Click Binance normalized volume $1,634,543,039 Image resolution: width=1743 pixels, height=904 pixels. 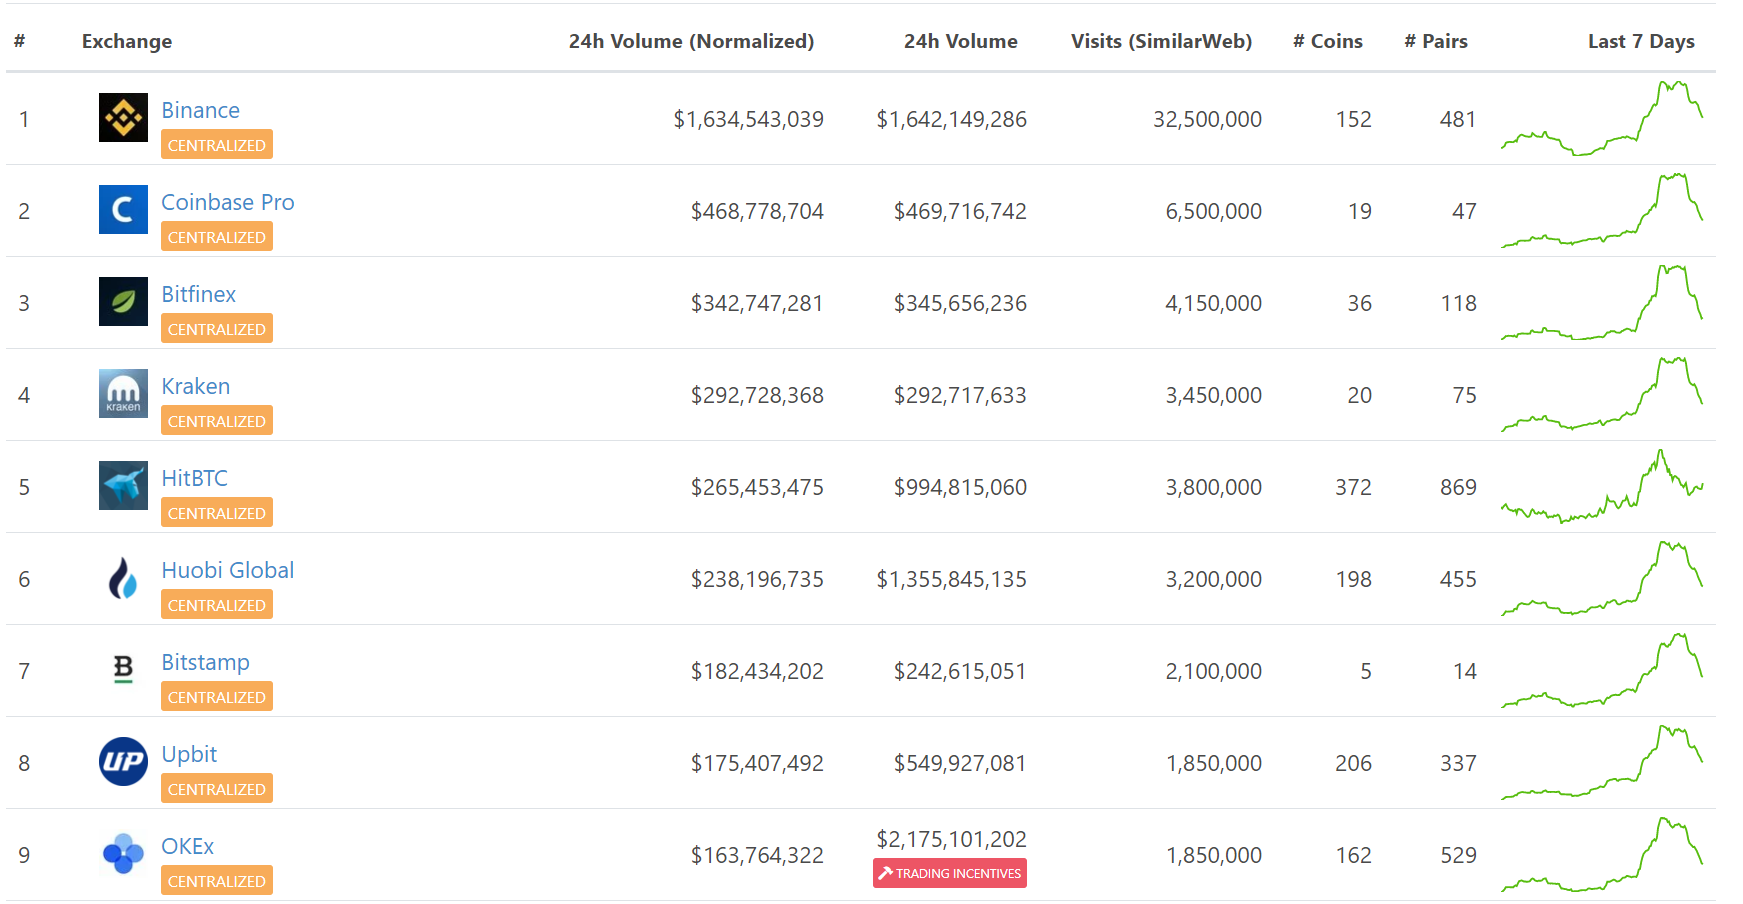(748, 119)
